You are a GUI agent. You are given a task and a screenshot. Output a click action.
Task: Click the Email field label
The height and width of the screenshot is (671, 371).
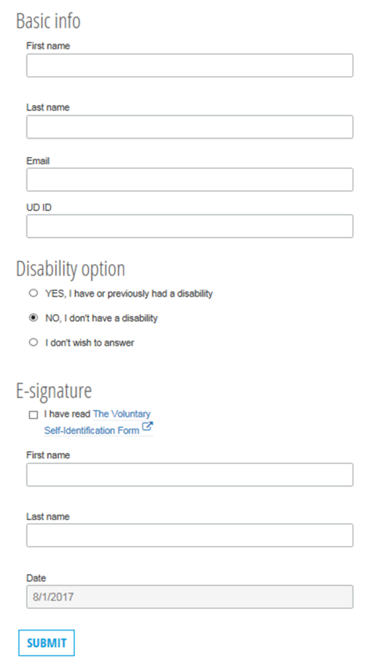[x=38, y=161]
